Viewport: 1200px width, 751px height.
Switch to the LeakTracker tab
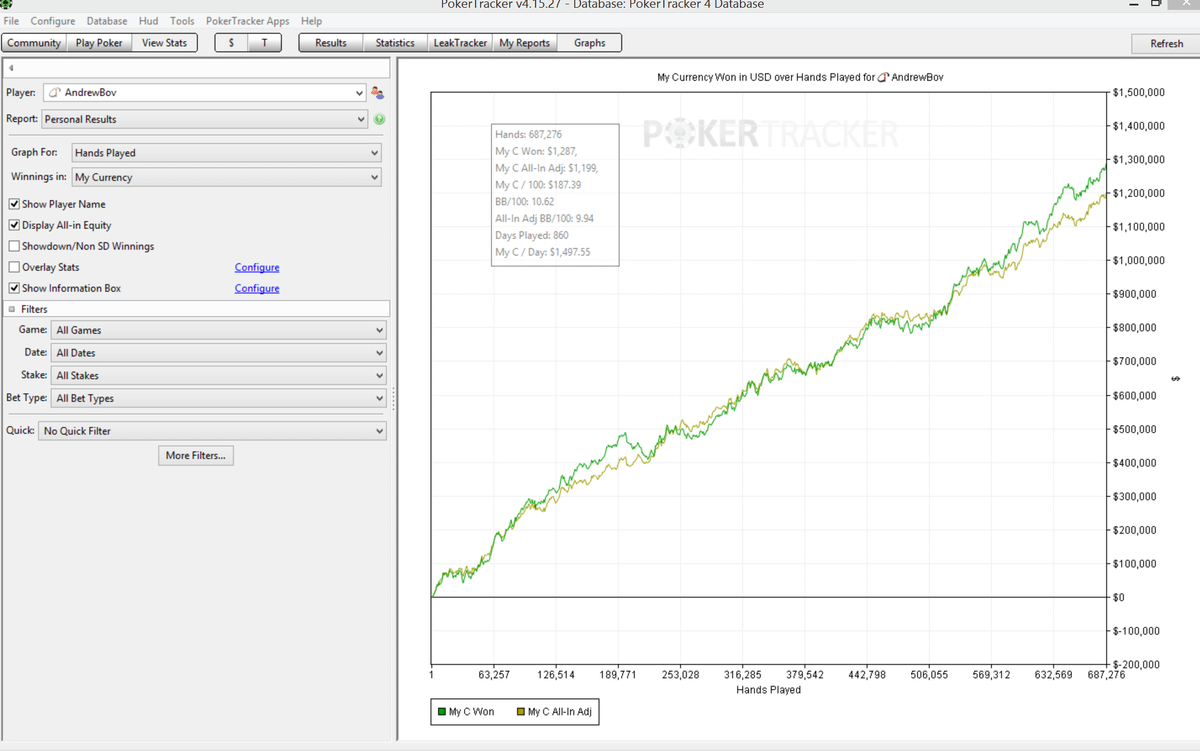pyautogui.click(x=460, y=43)
